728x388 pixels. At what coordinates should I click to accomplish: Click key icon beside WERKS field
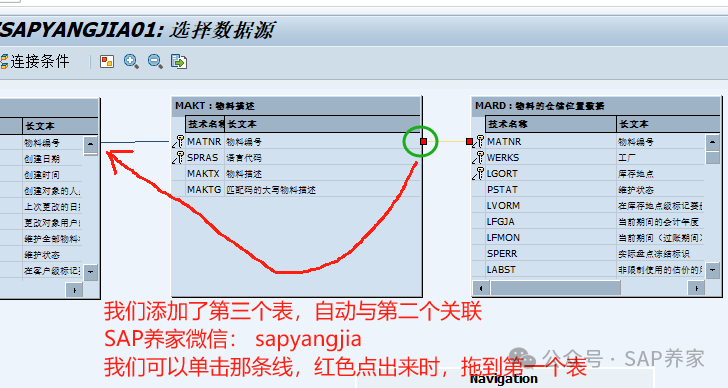coord(479,158)
